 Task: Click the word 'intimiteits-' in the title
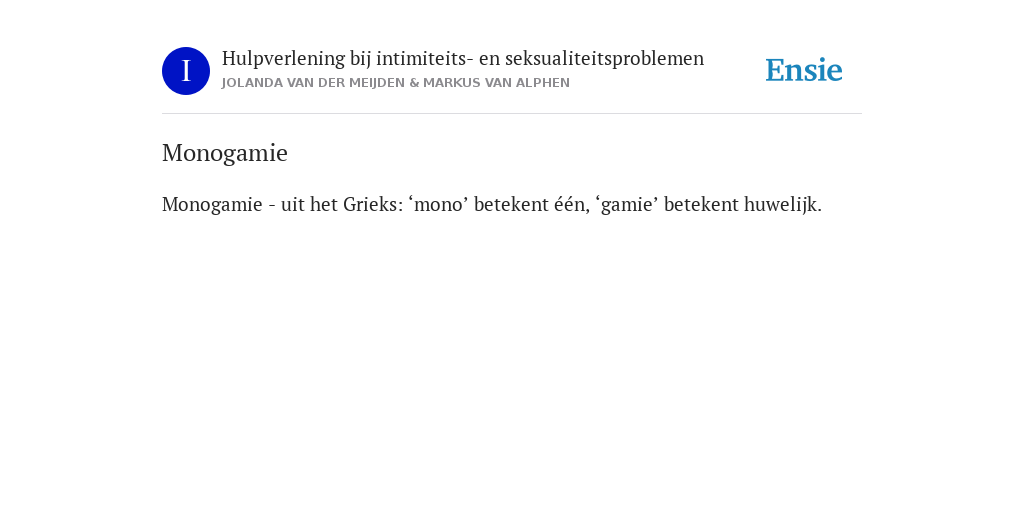coord(424,59)
